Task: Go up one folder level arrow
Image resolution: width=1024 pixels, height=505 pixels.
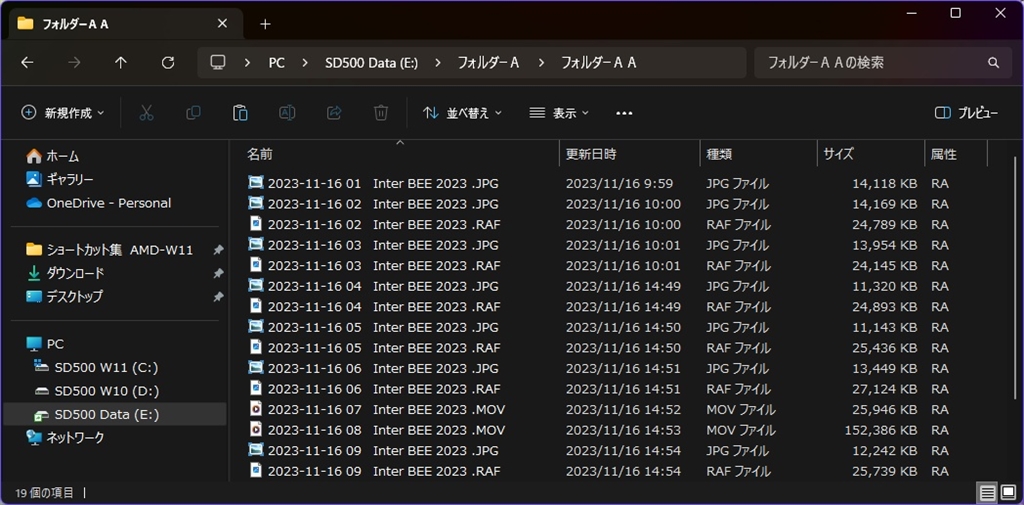Action: [121, 63]
